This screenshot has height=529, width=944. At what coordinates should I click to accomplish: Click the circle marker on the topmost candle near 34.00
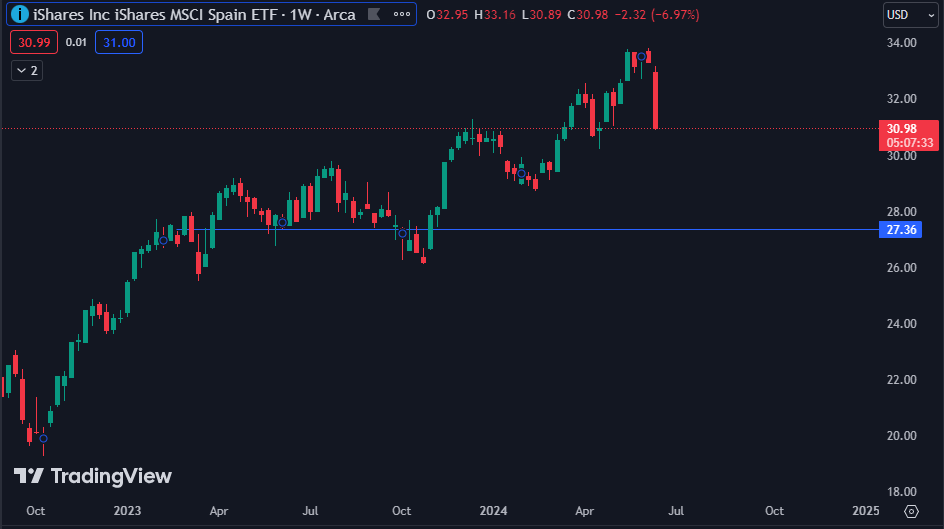642,57
